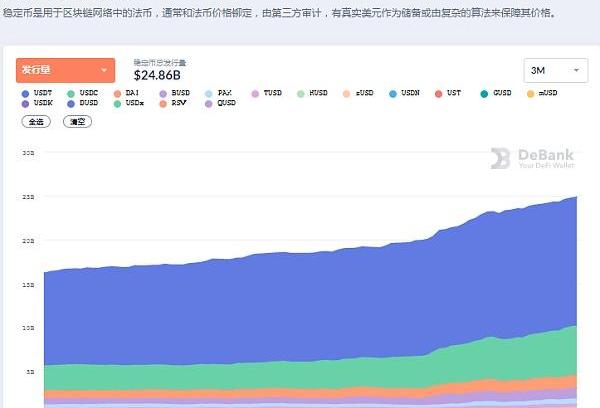Click the 30B y-axis label
This screenshot has height=408, width=600.
[x=28, y=153]
